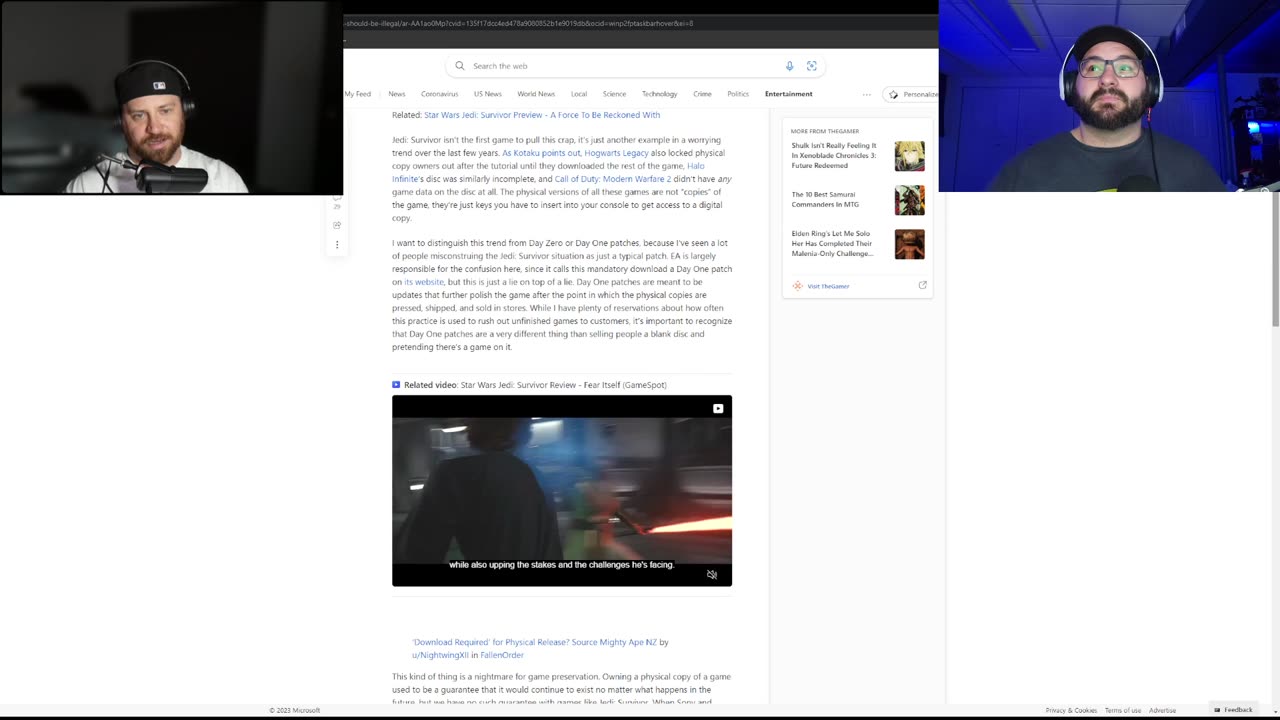Click the Samurai Commanders thumbnail
This screenshot has width=1280, height=720.
pos(909,200)
